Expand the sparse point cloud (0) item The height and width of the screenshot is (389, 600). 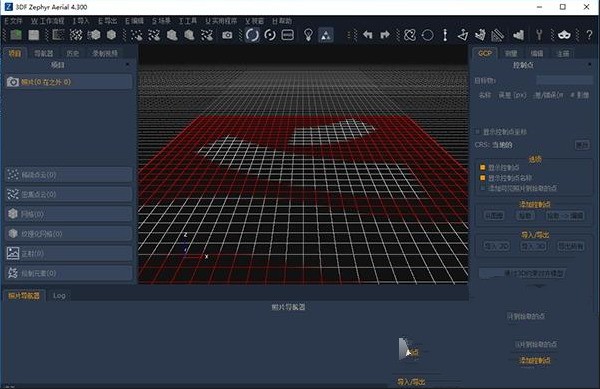[x=69, y=175]
